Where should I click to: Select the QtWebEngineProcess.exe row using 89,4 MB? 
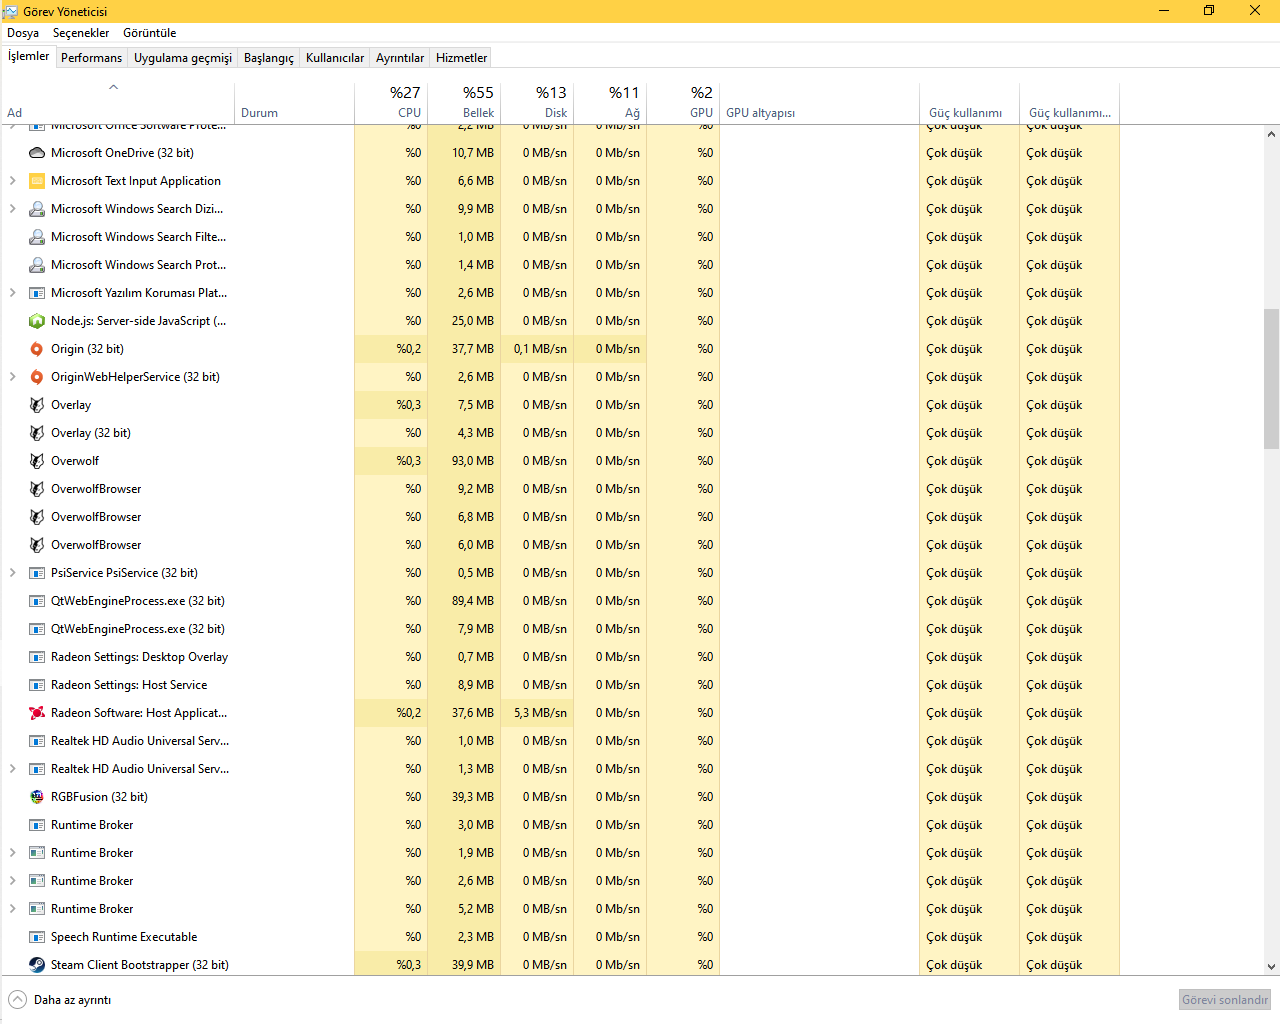[x=560, y=601]
